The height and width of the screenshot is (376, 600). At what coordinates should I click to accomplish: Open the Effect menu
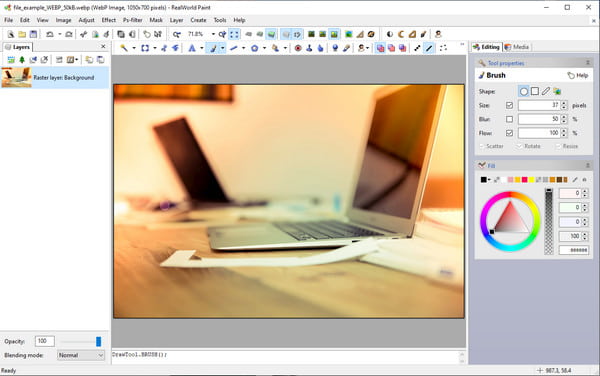[109, 20]
